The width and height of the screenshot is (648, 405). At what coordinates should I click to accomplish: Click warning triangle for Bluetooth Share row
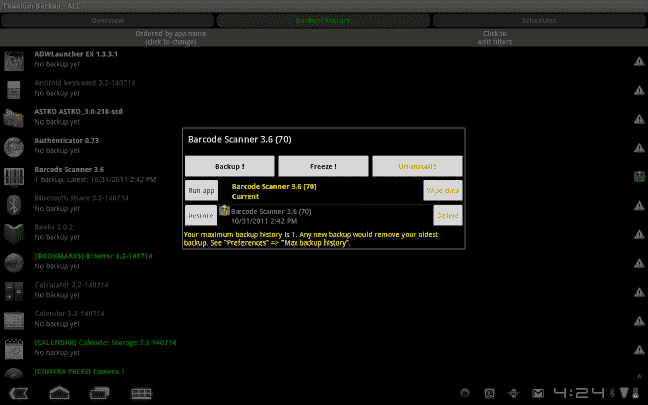[x=639, y=205]
